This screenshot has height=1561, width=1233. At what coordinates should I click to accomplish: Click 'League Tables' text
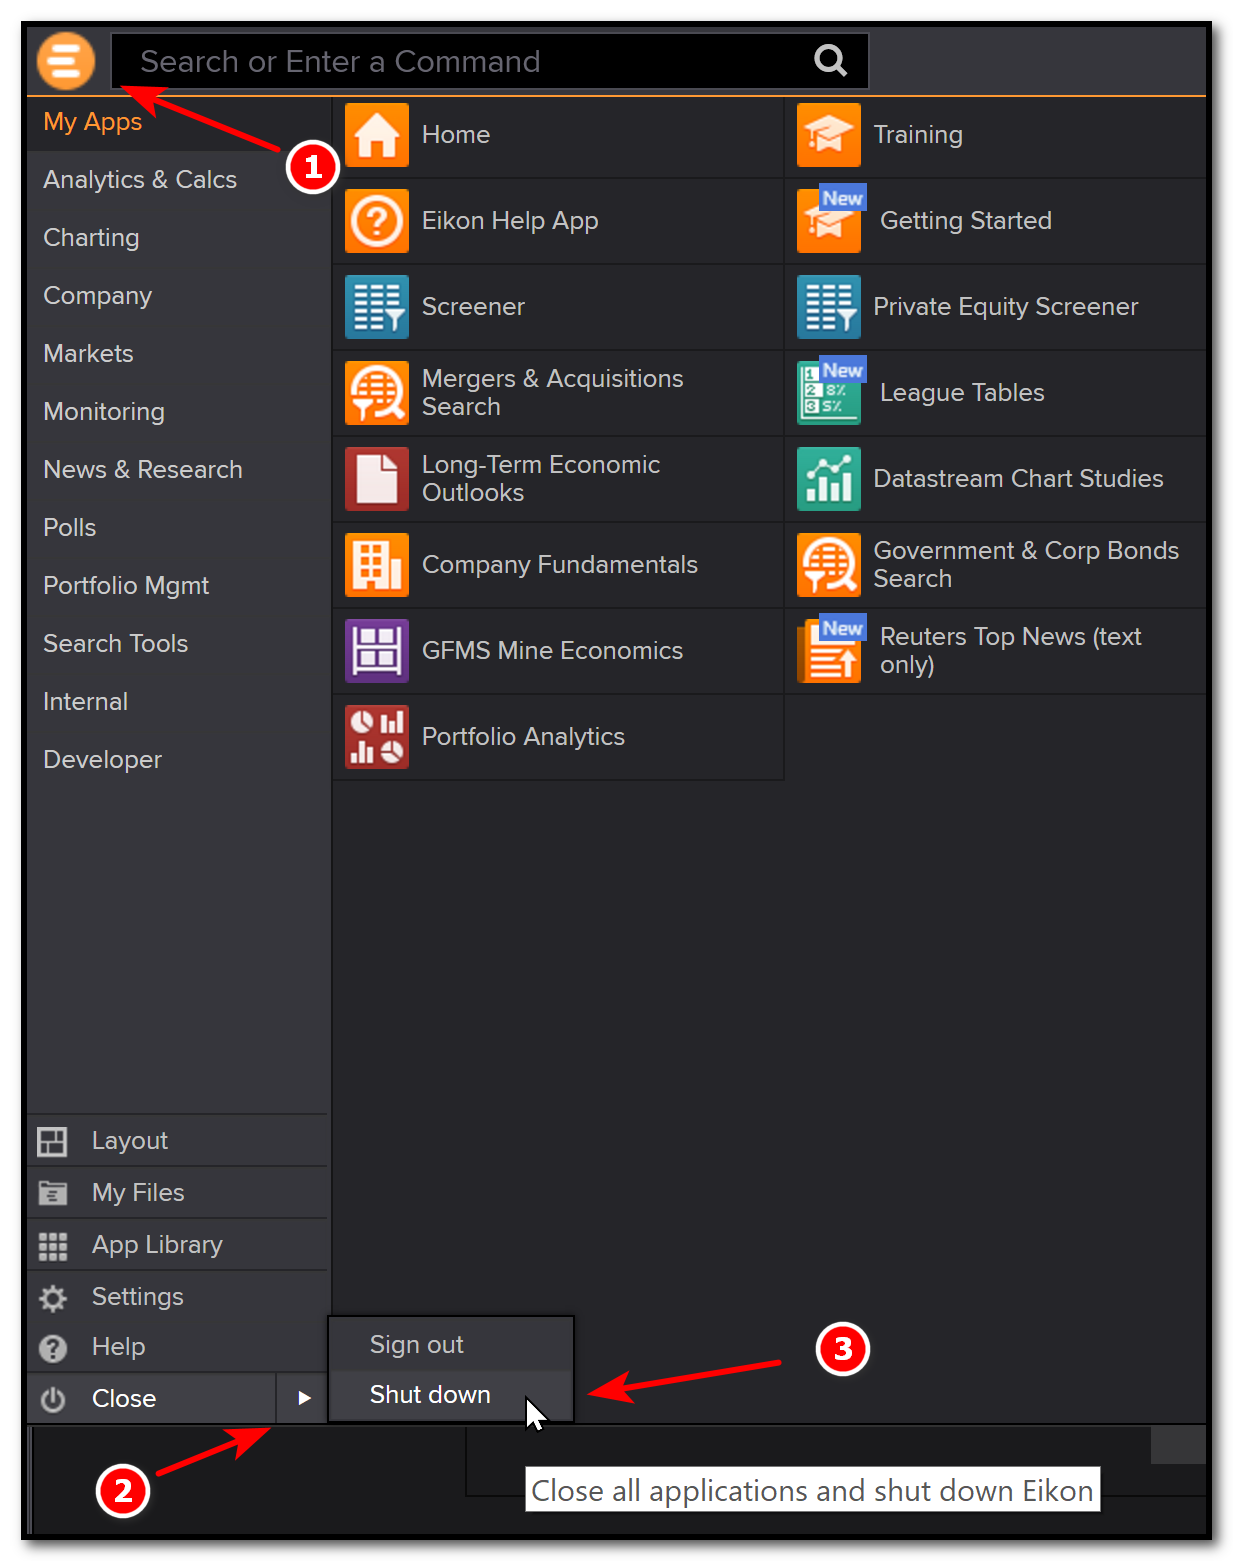click(x=962, y=393)
